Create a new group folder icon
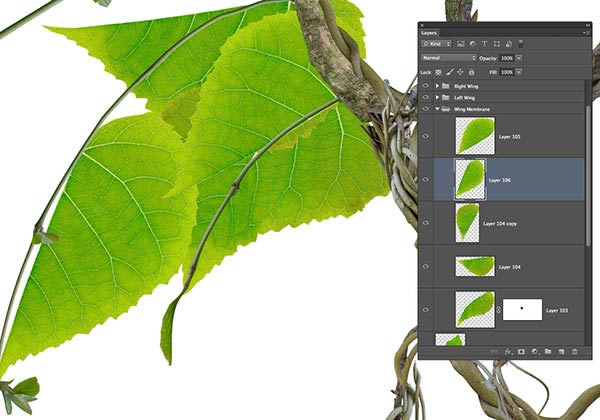Screen dimensions: 600x420 pyautogui.click(x=548, y=351)
